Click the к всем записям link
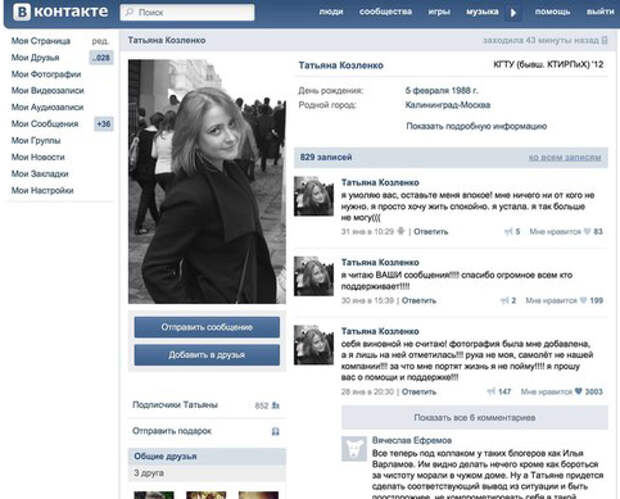 tap(565, 157)
